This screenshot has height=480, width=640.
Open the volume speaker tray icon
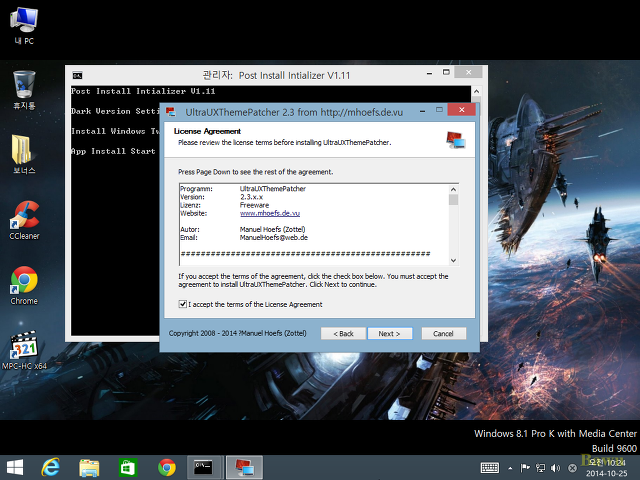pos(555,468)
